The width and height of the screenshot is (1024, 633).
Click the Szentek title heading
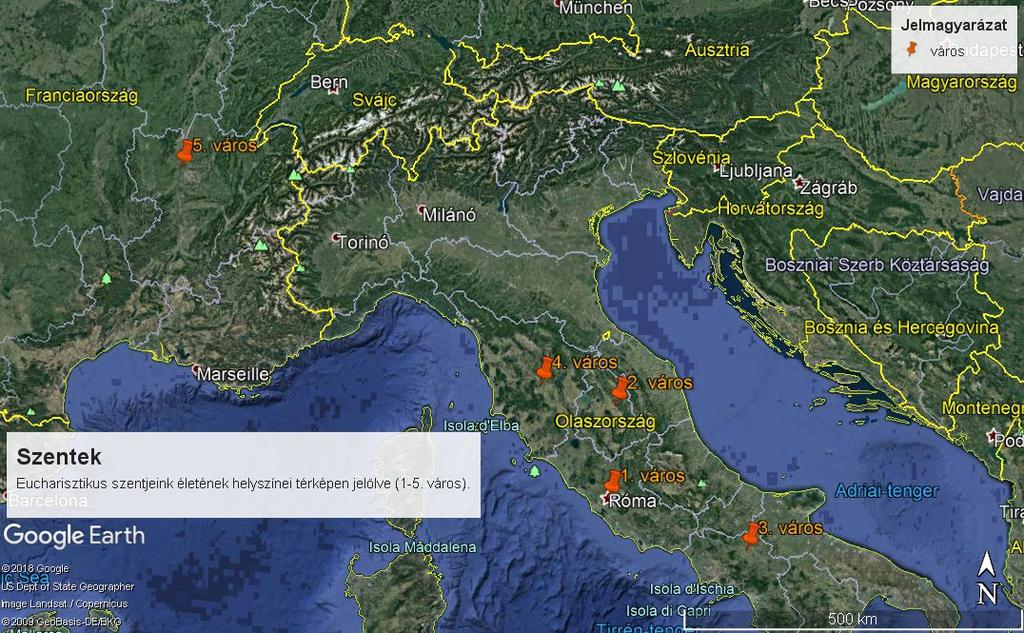coord(59,456)
